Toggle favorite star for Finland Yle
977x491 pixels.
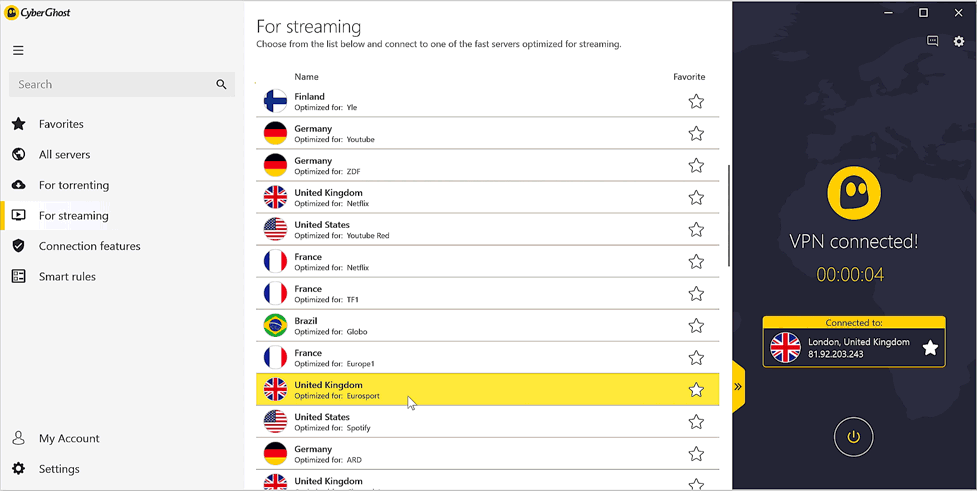pos(696,101)
